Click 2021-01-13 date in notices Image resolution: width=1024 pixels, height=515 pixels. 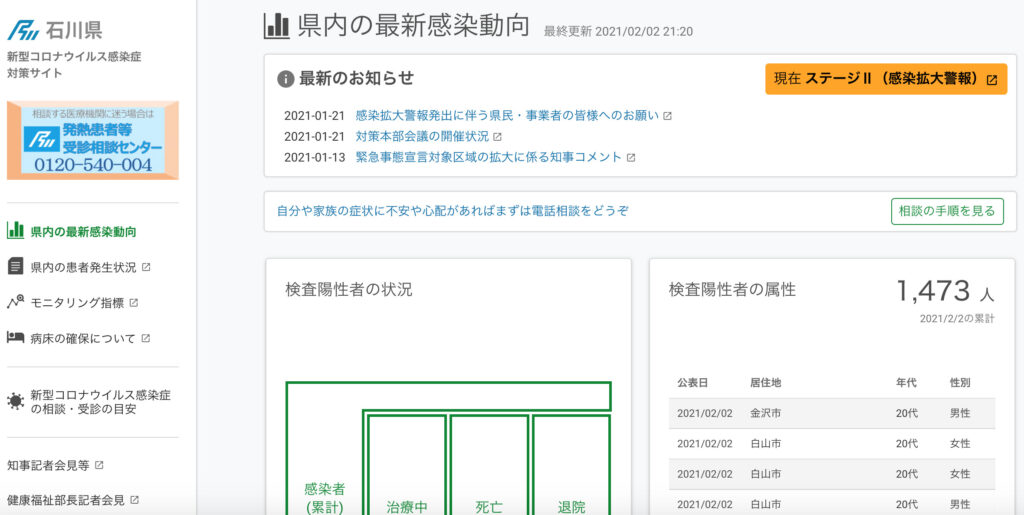tap(314, 157)
